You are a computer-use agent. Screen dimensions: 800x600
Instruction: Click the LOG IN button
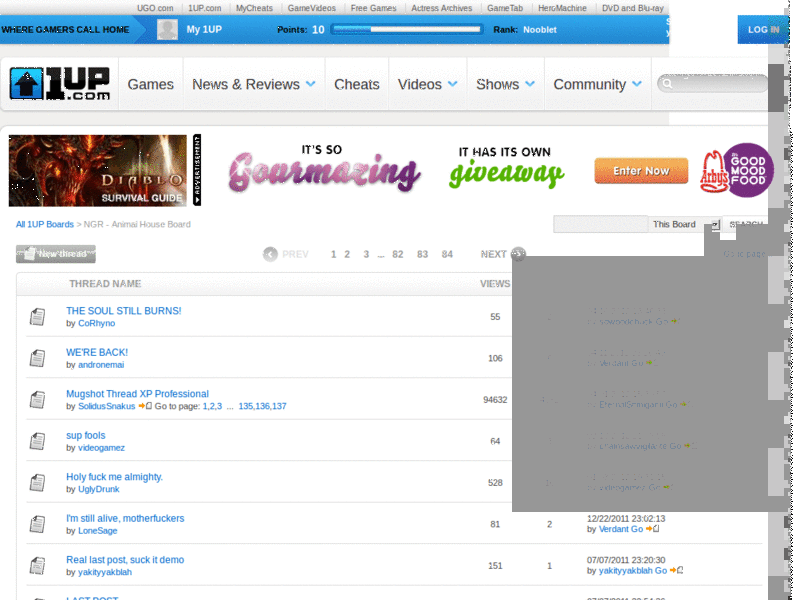point(763,30)
